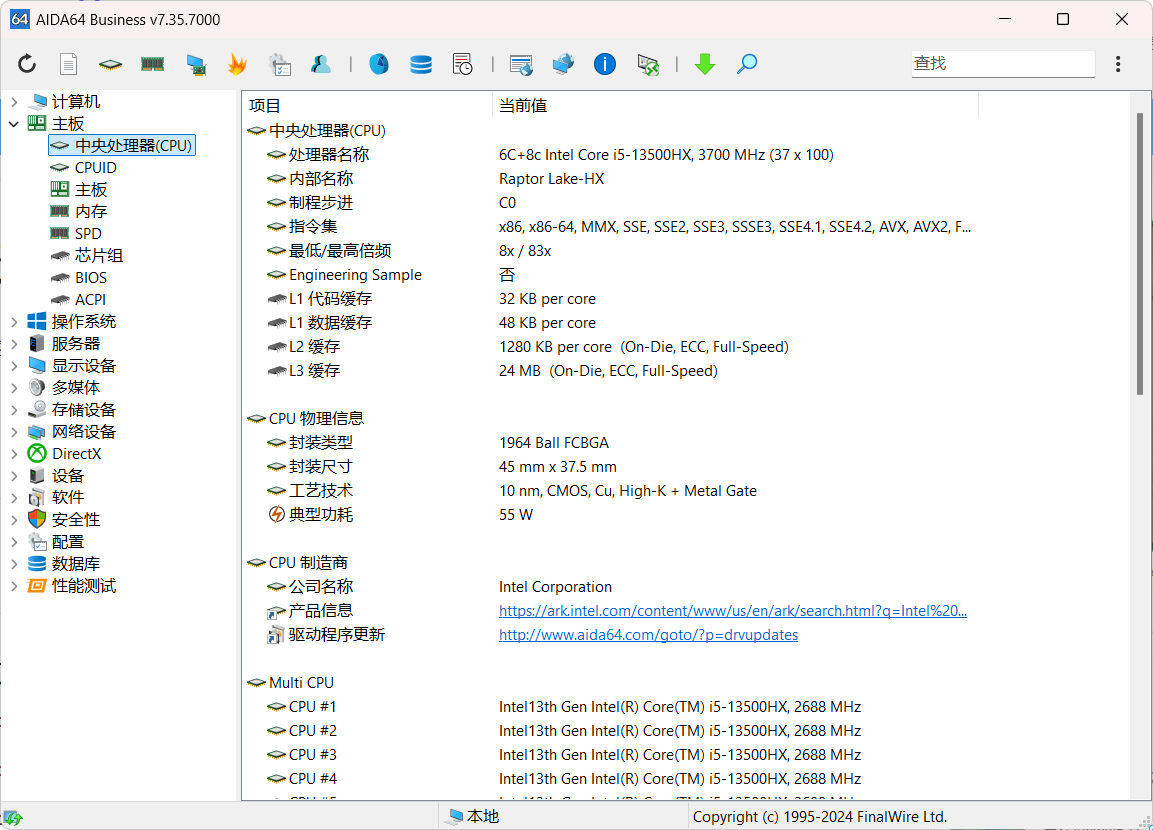
Task: Click the blue pie chart toolbar icon
Action: point(379,64)
